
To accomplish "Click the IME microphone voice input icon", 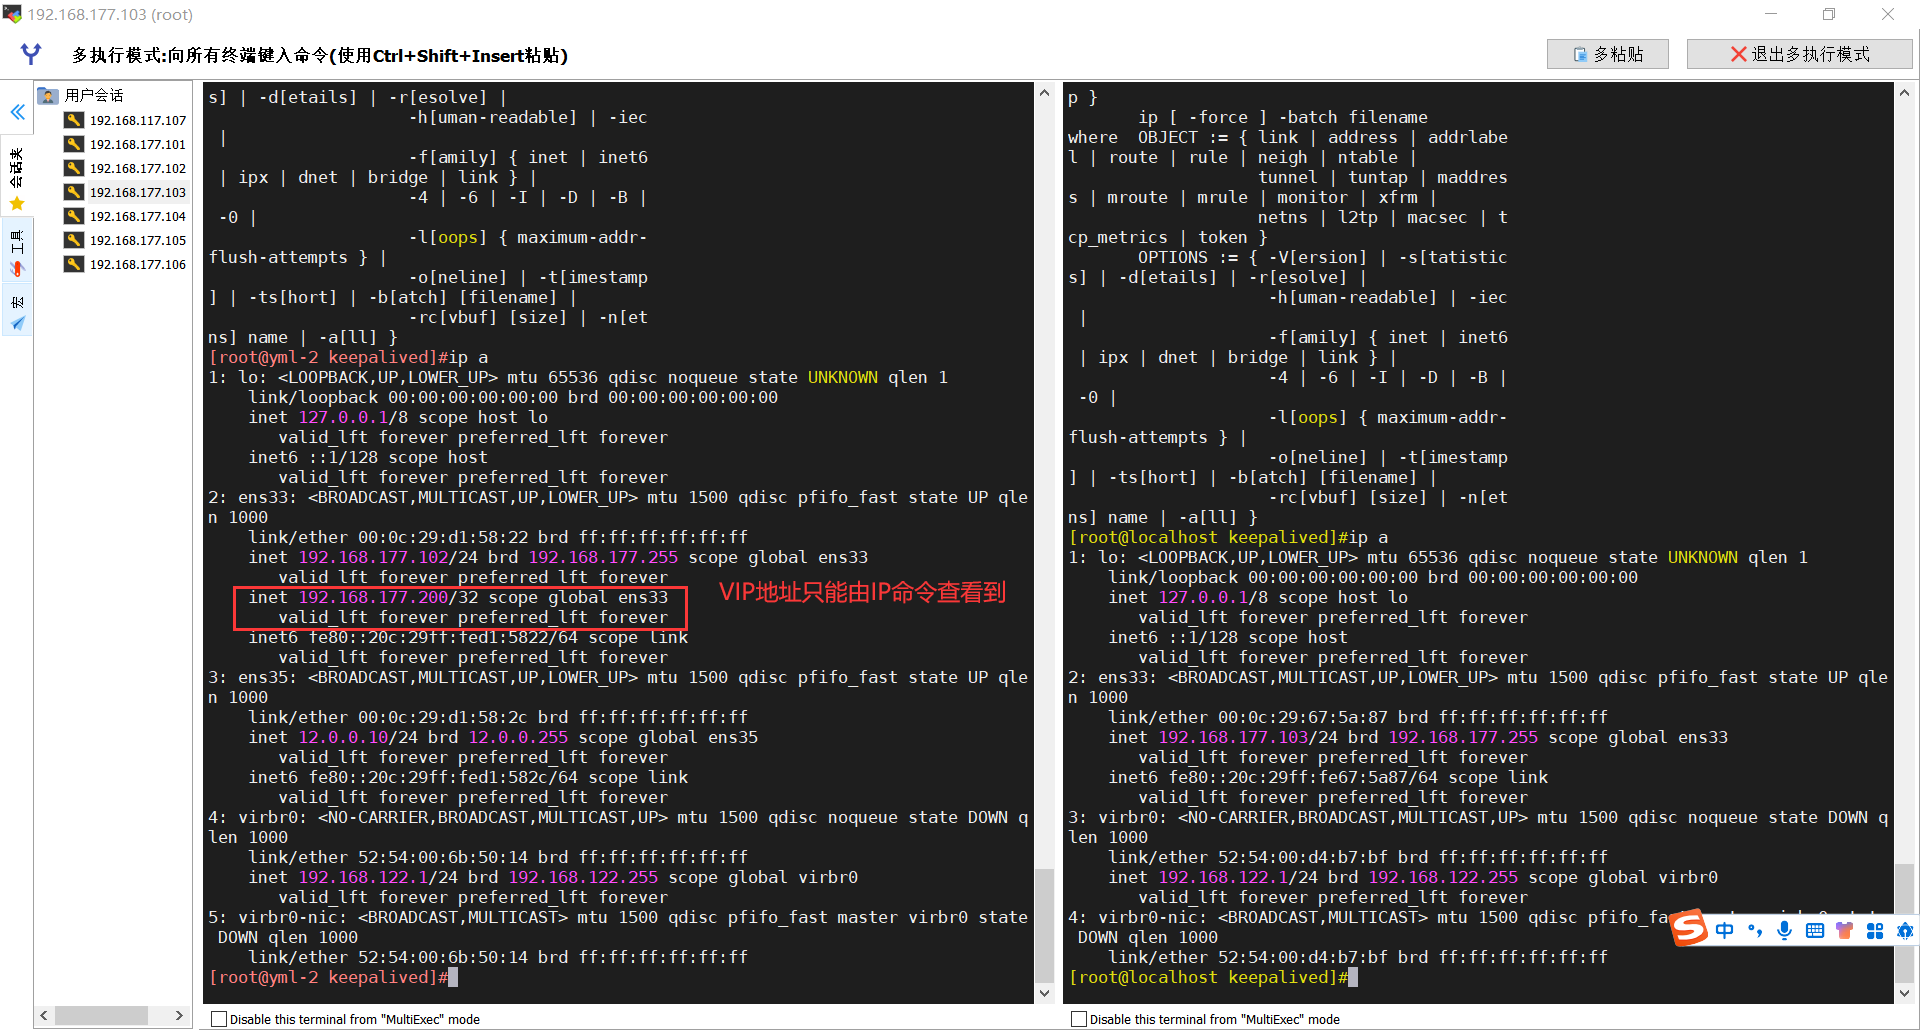I will tap(1785, 931).
